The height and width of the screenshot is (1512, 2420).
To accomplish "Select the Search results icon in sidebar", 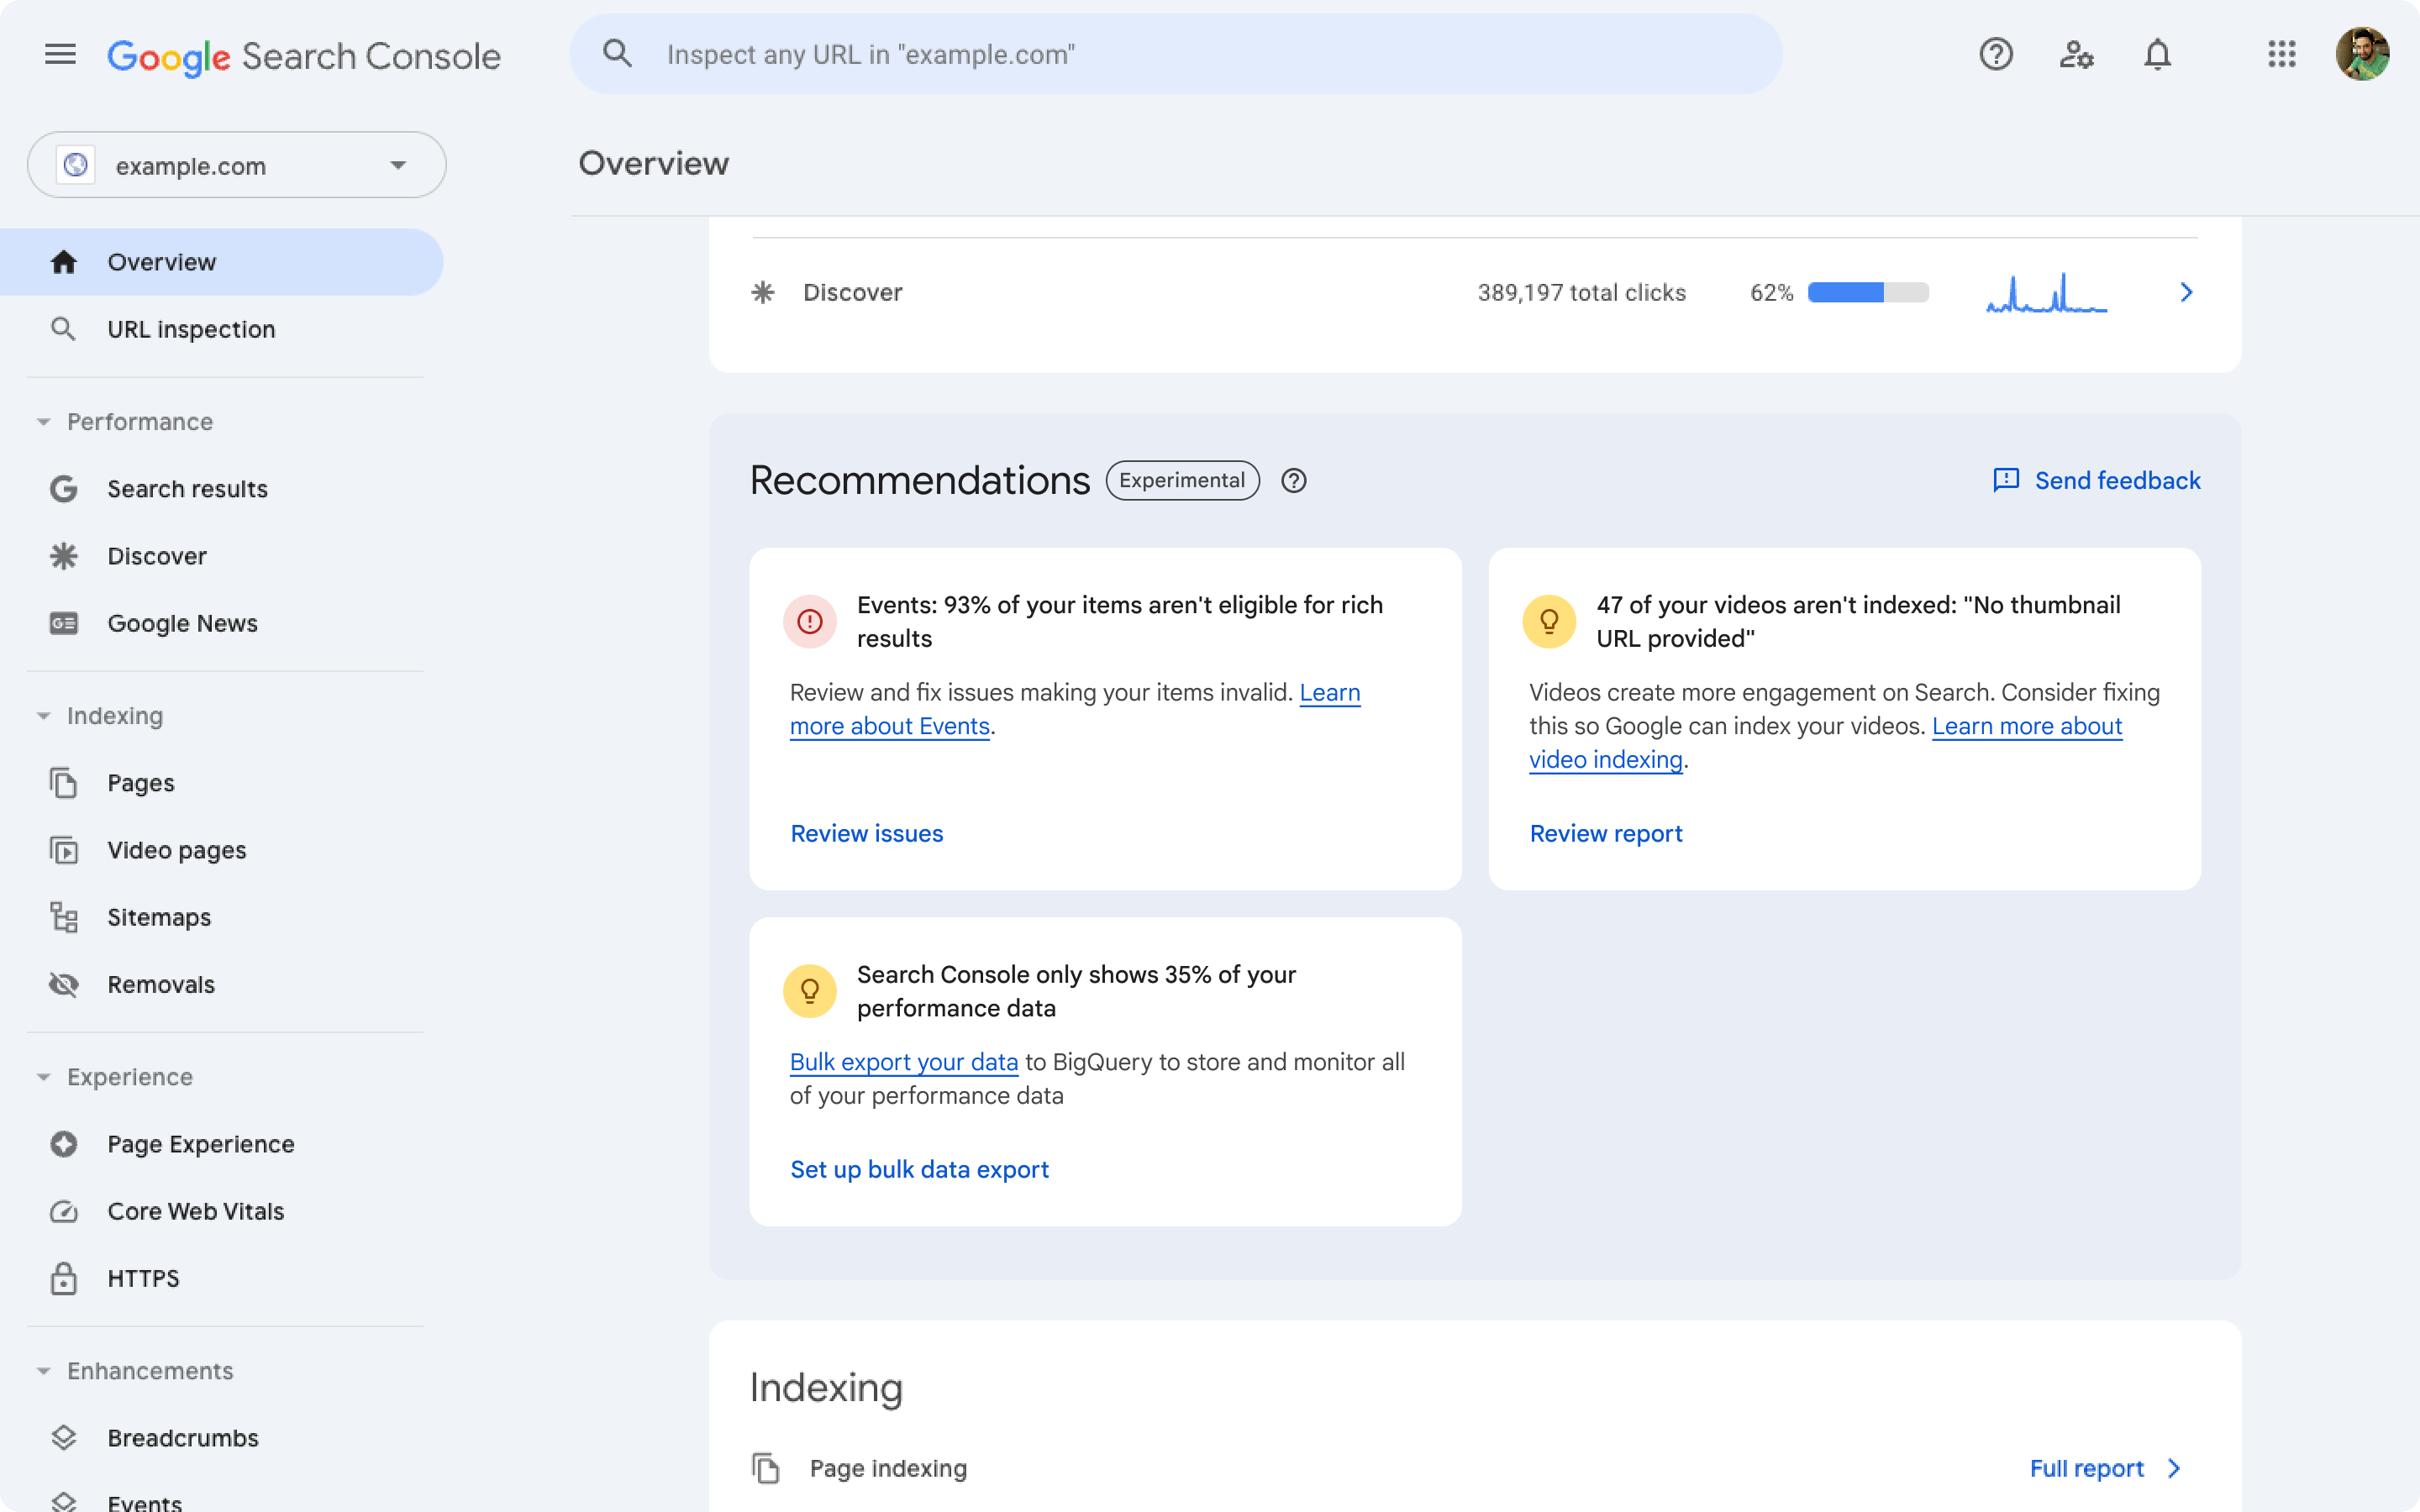I will (x=64, y=488).
